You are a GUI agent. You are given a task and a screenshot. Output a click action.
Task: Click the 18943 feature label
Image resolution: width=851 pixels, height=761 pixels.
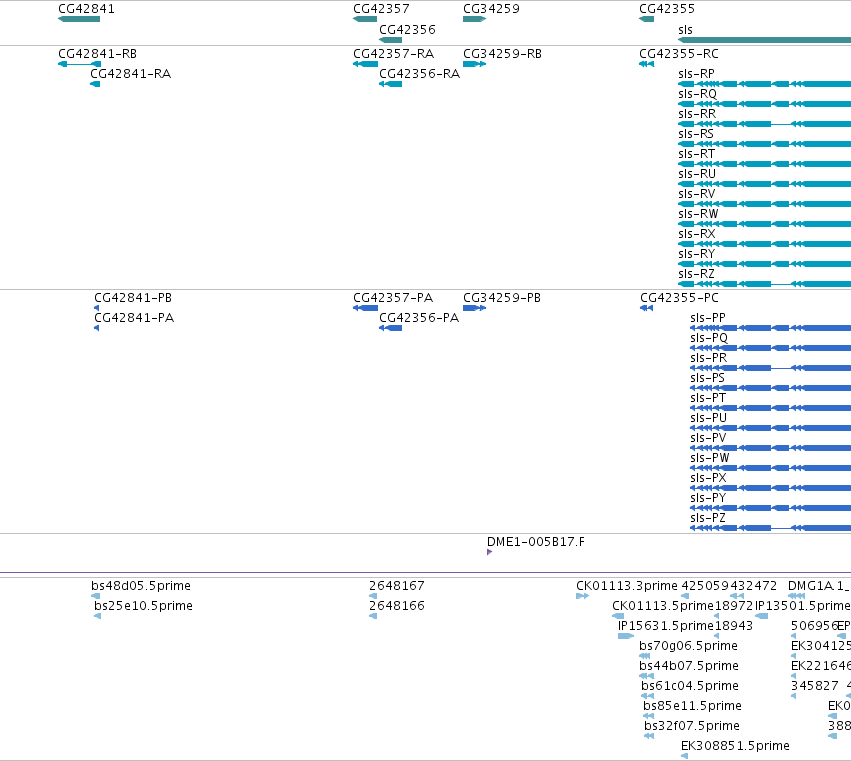pyautogui.click(x=734, y=626)
